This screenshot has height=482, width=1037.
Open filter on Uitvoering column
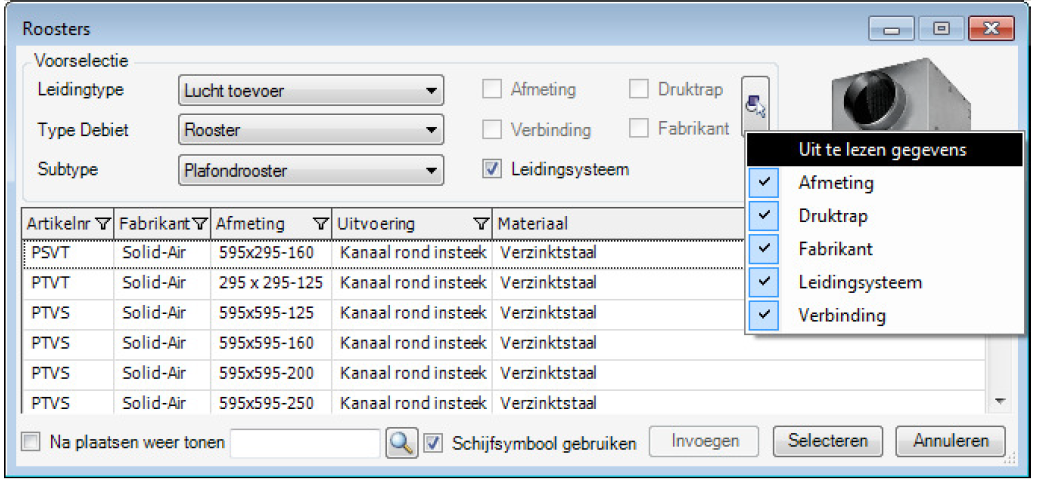point(482,225)
